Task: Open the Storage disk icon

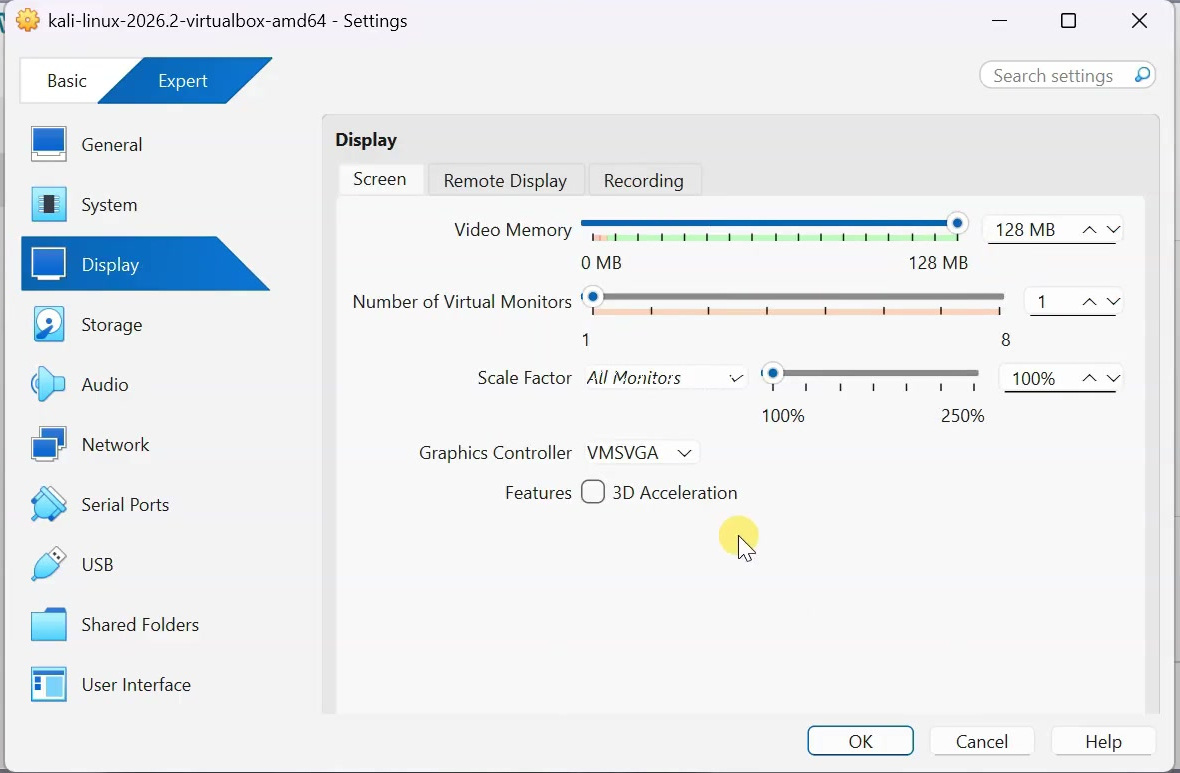Action: pyautogui.click(x=48, y=324)
